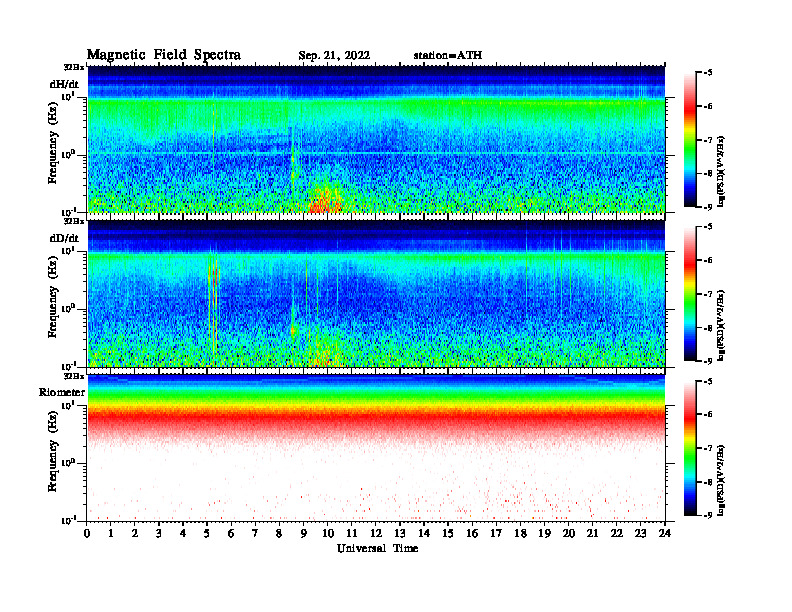Image resolution: width=792 pixels, height=612 pixels.
Task: Click the "-9" value on Riometer color scale
Action: [708, 515]
